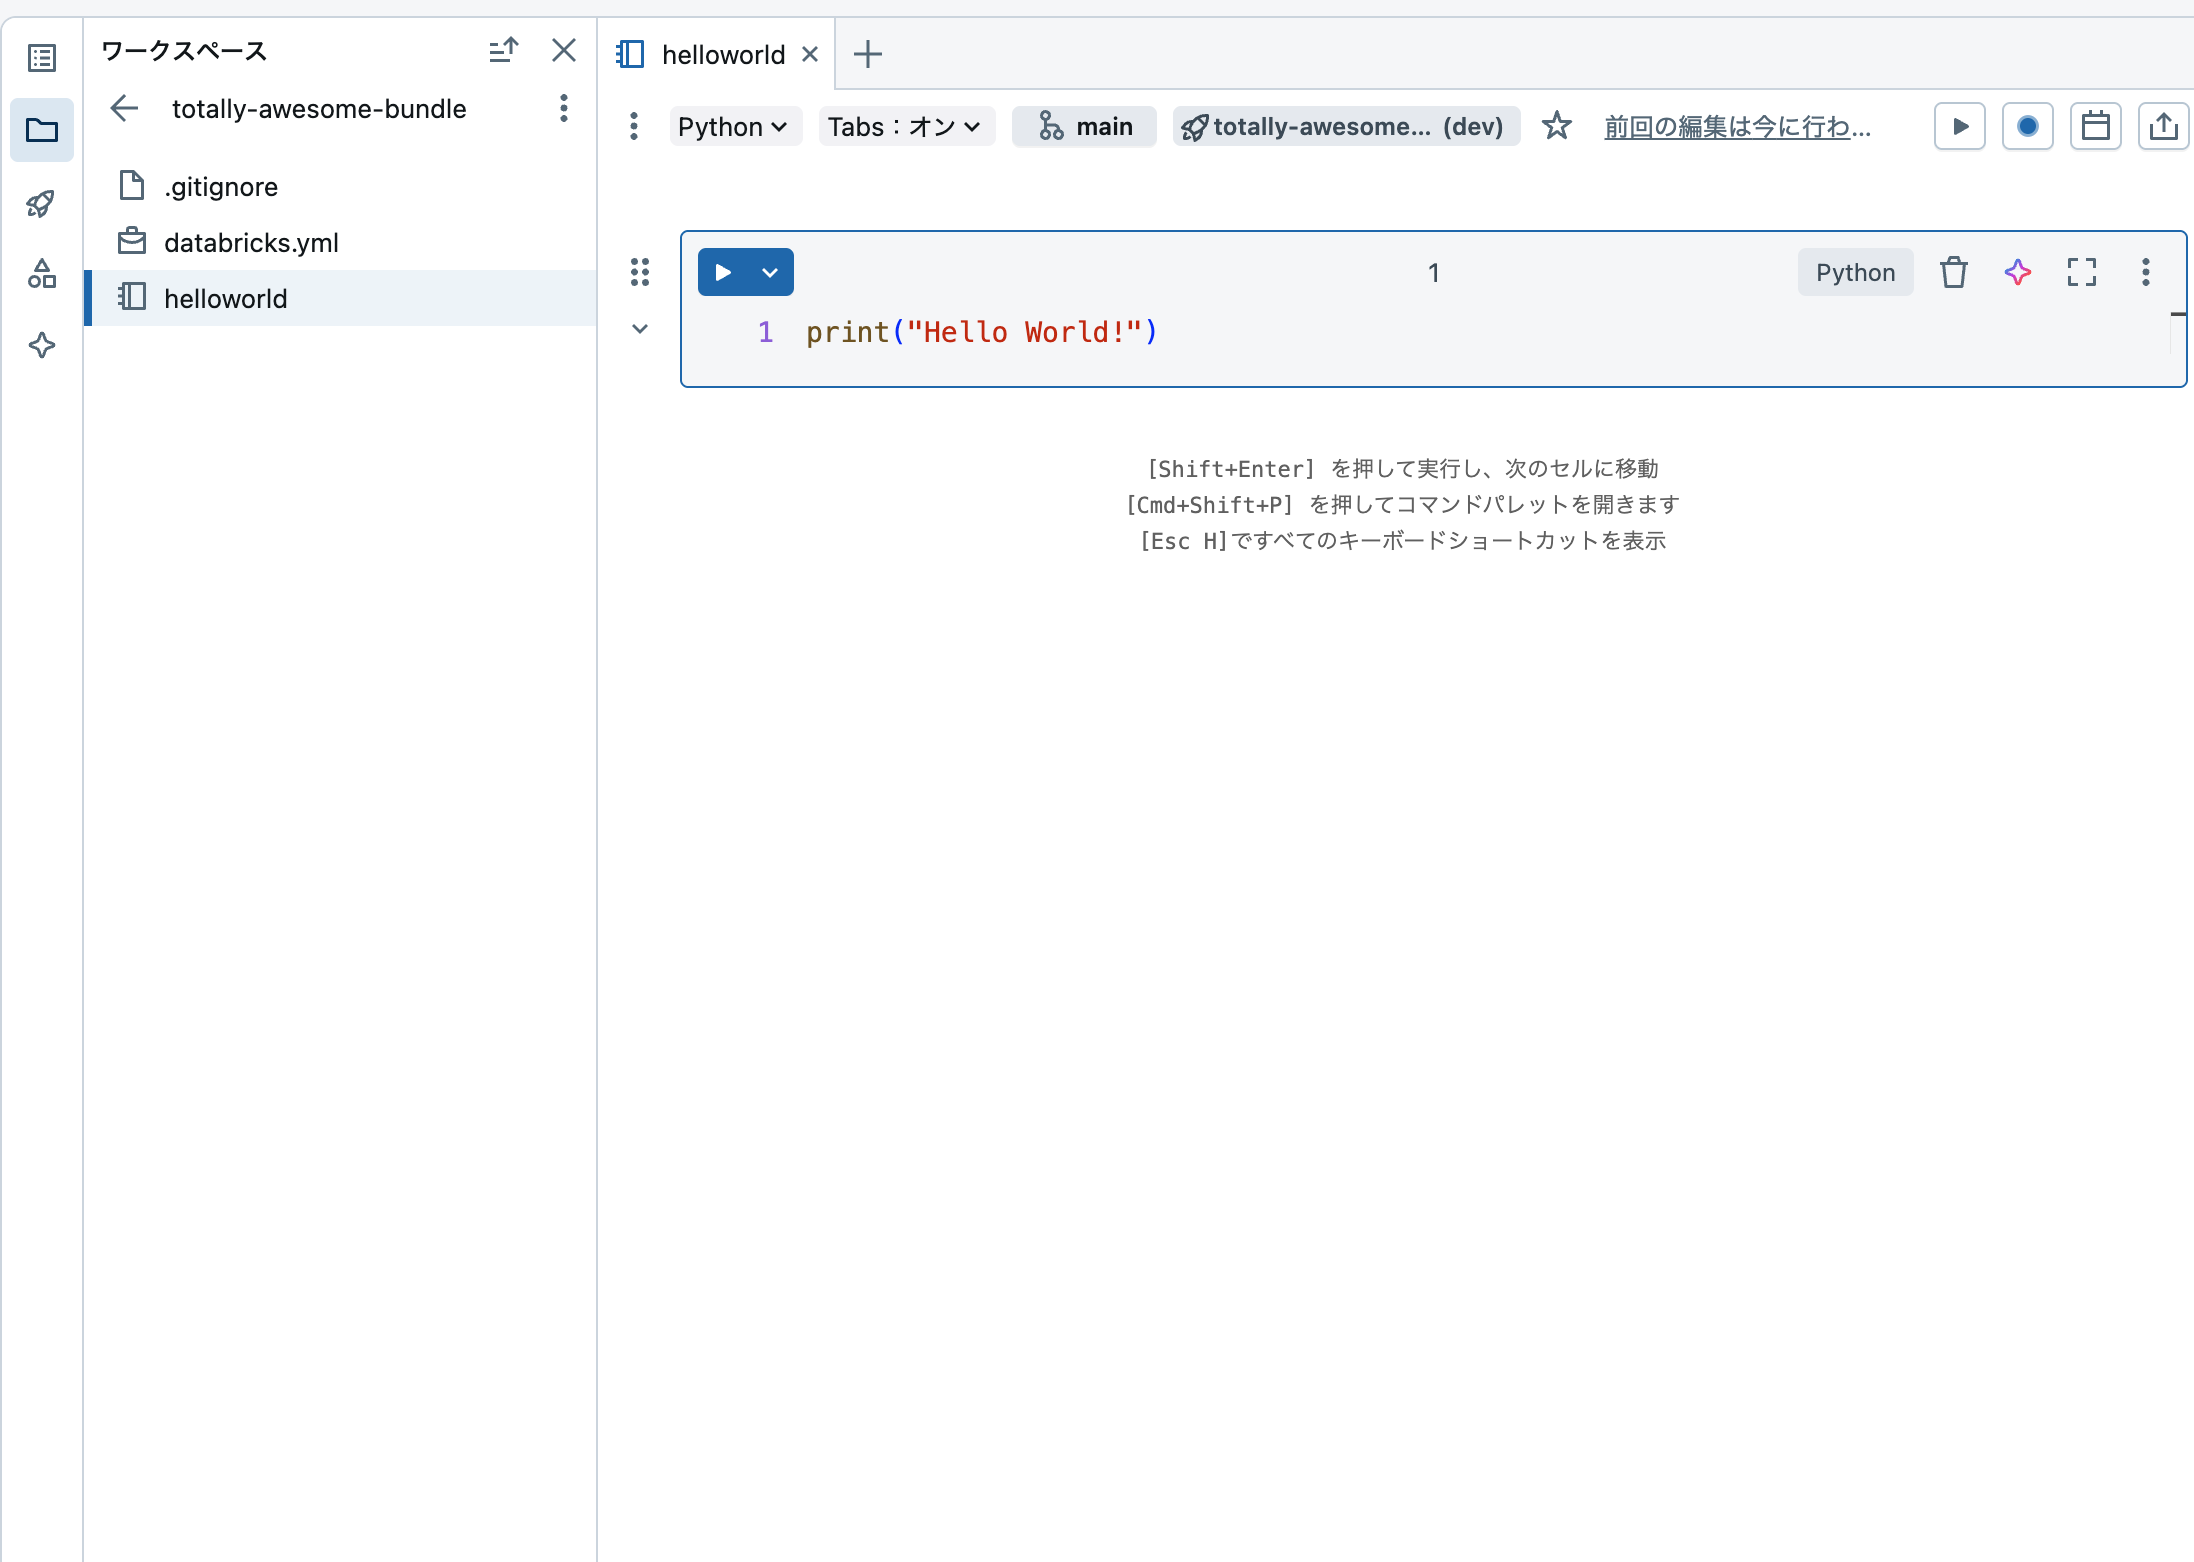Open the cell kebab menu
Screen dimensions: 2194x1562
tap(2146, 272)
